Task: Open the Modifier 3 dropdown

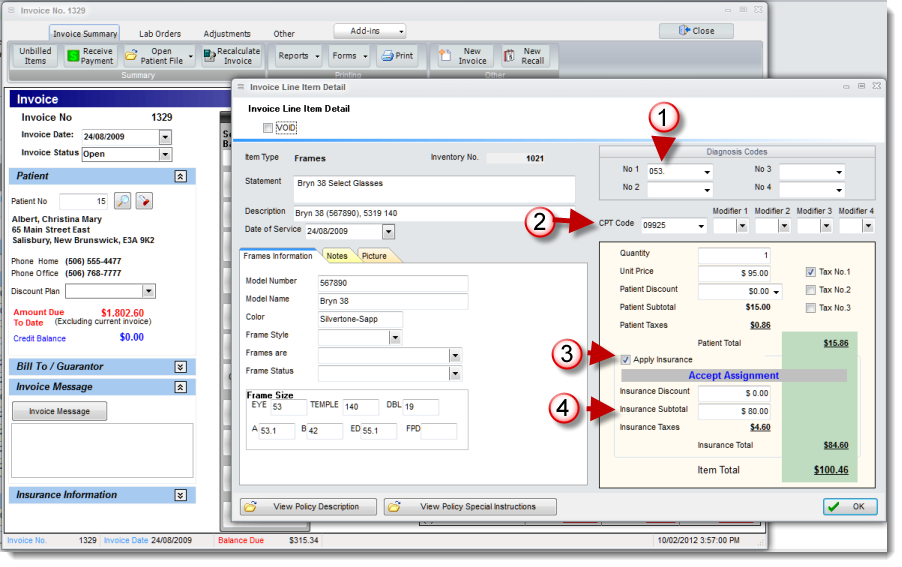Action: [827, 226]
